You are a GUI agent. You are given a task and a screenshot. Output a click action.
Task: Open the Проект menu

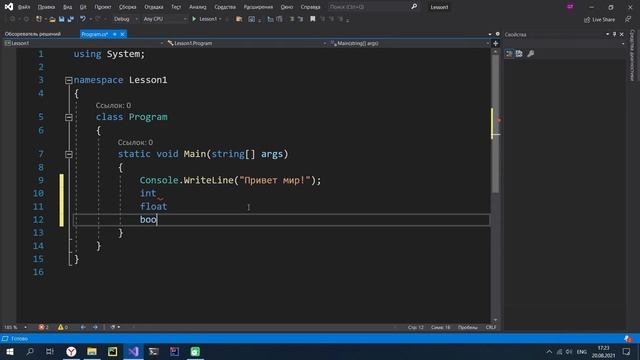coord(102,7)
